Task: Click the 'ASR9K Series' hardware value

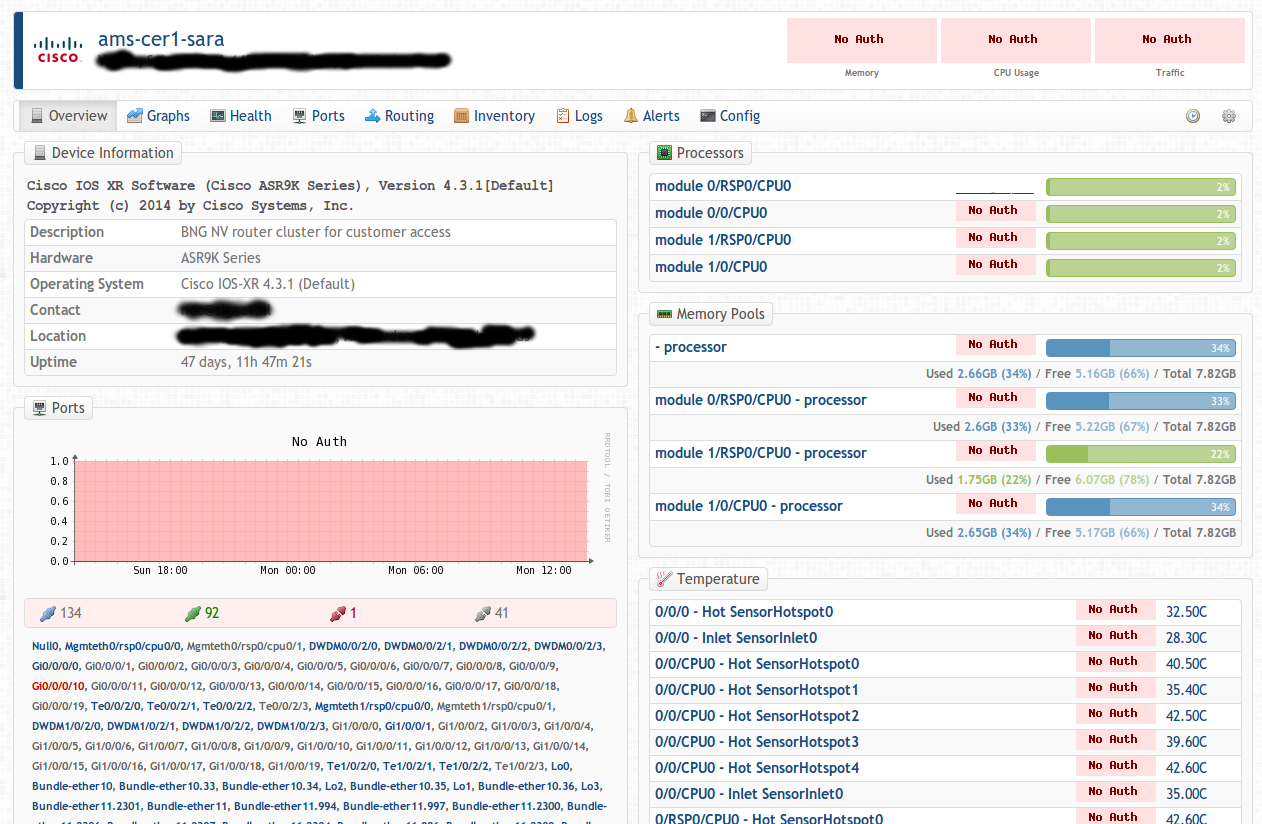Action: [x=221, y=258]
